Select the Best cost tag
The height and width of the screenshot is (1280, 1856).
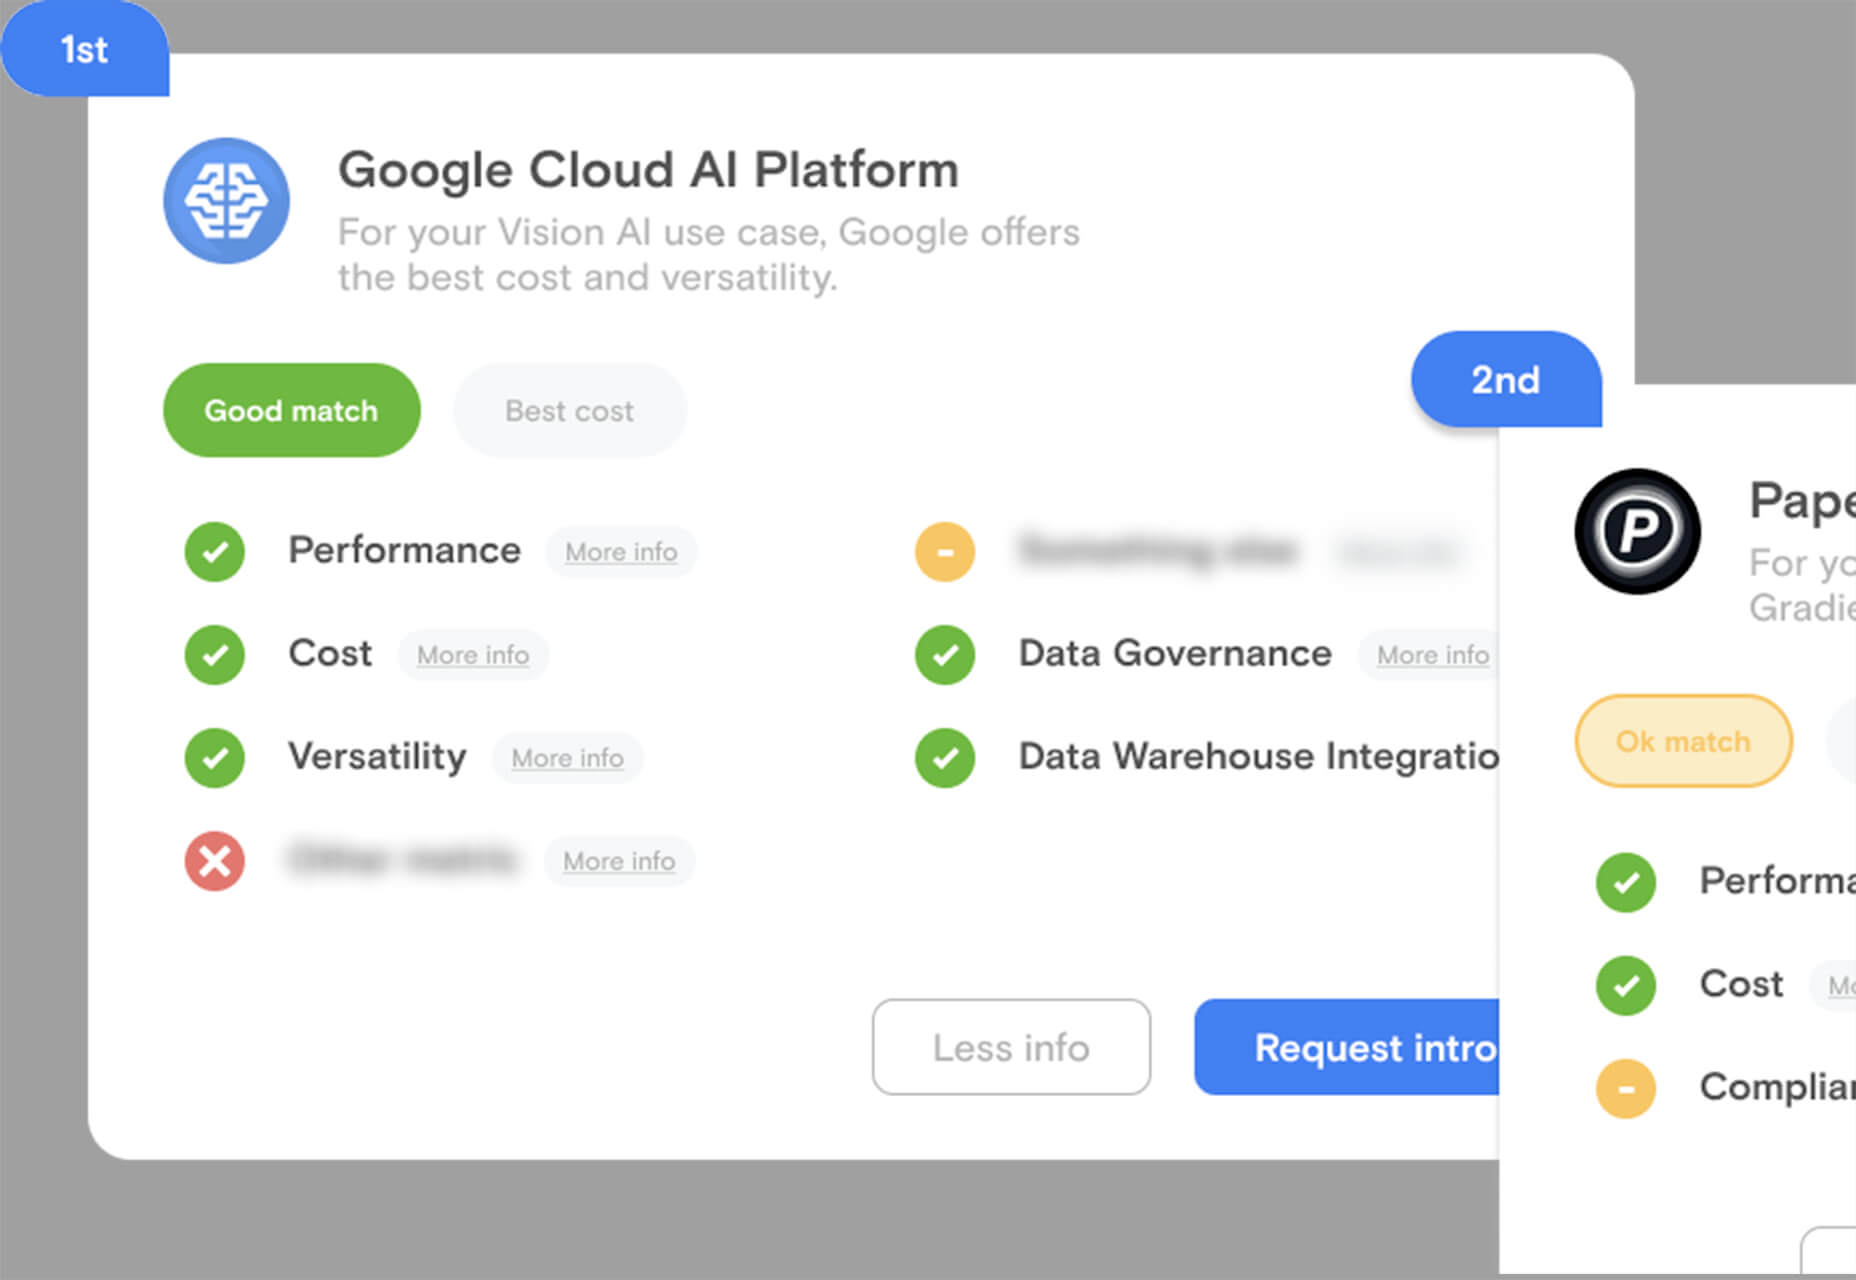[x=569, y=411]
